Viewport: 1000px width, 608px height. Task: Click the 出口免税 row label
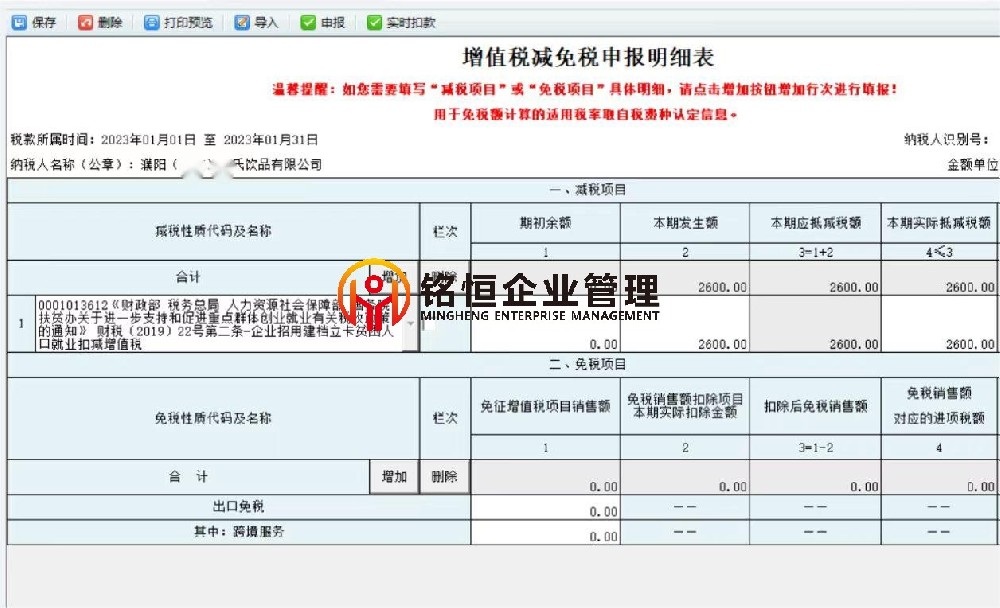[238, 507]
